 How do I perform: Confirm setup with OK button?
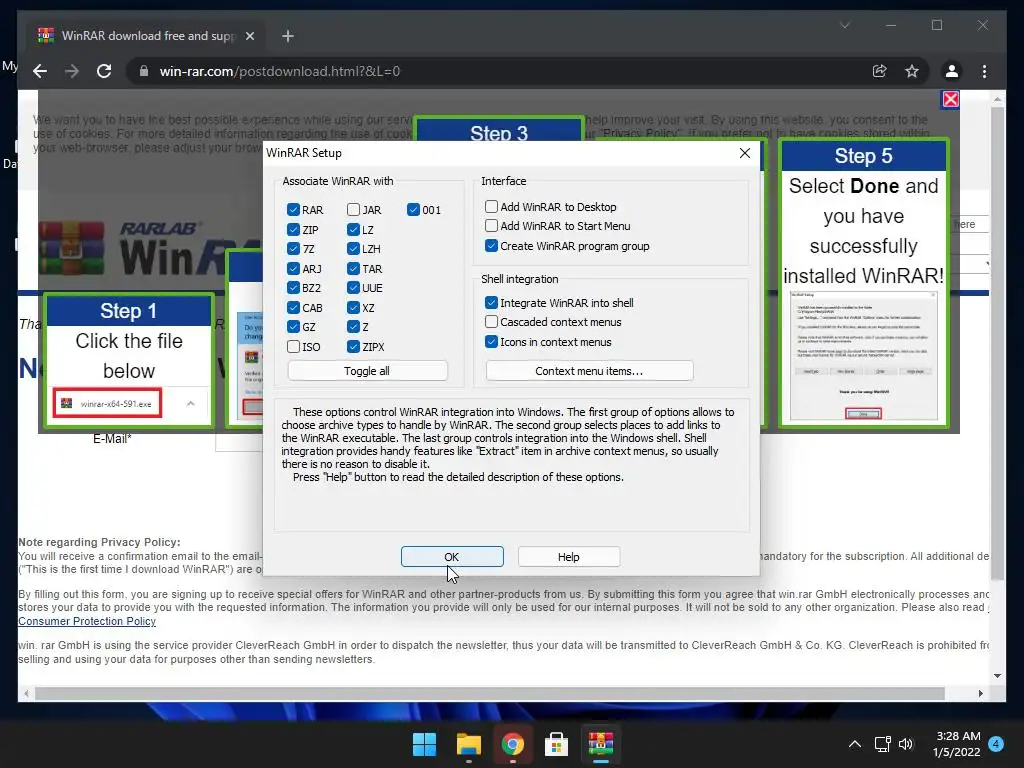click(x=452, y=556)
